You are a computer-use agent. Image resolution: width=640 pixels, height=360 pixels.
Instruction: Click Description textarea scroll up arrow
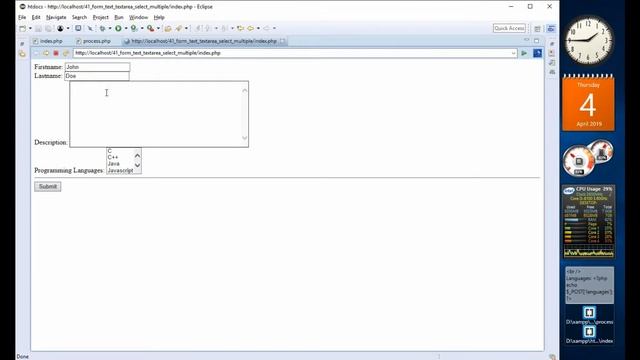(x=244, y=90)
